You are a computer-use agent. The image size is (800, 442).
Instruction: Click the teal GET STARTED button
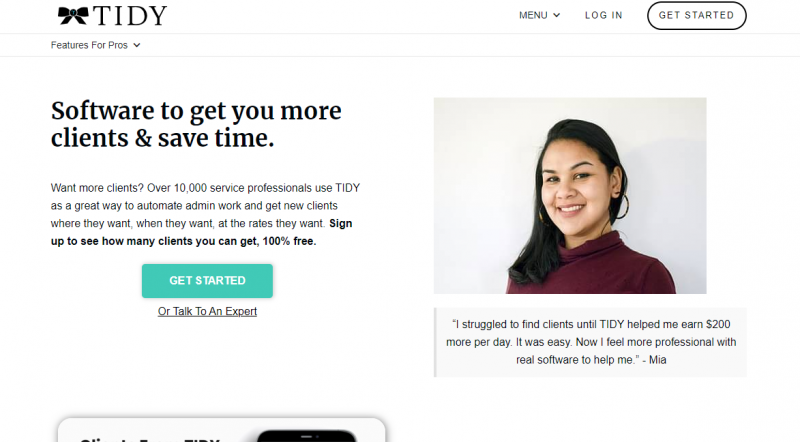click(207, 281)
